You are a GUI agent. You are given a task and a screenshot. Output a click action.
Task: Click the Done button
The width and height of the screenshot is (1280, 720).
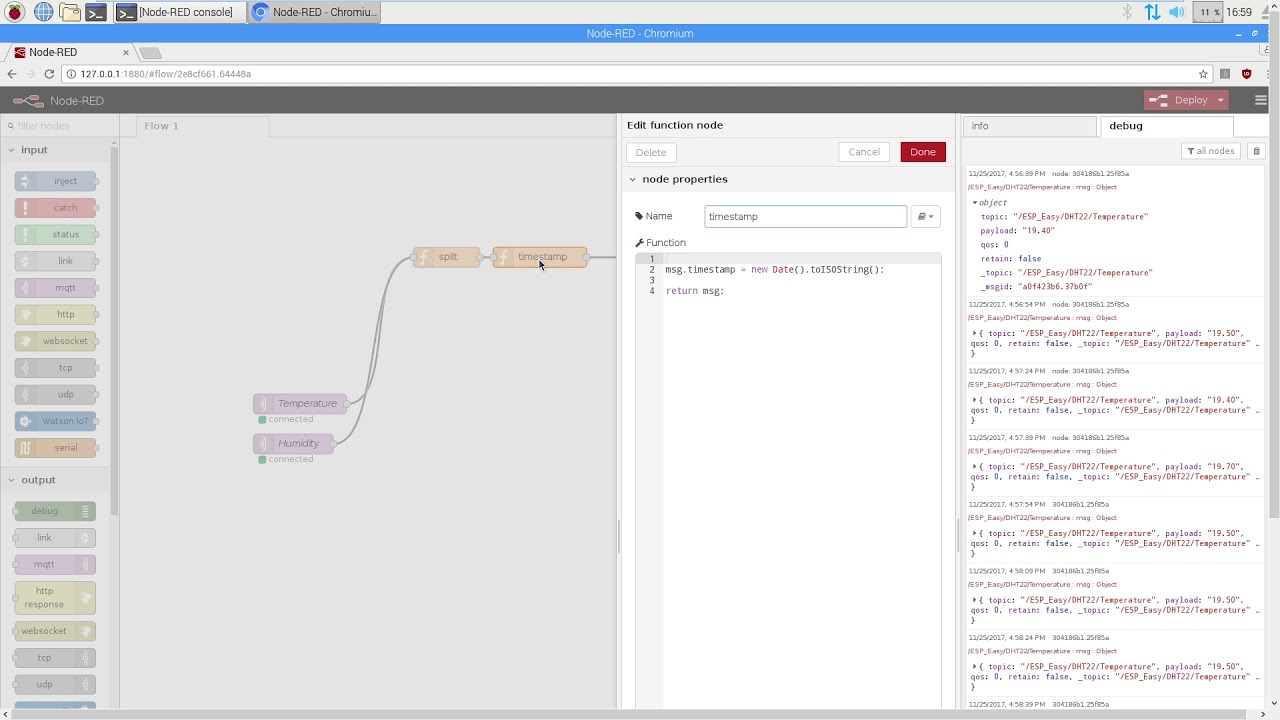coord(923,152)
